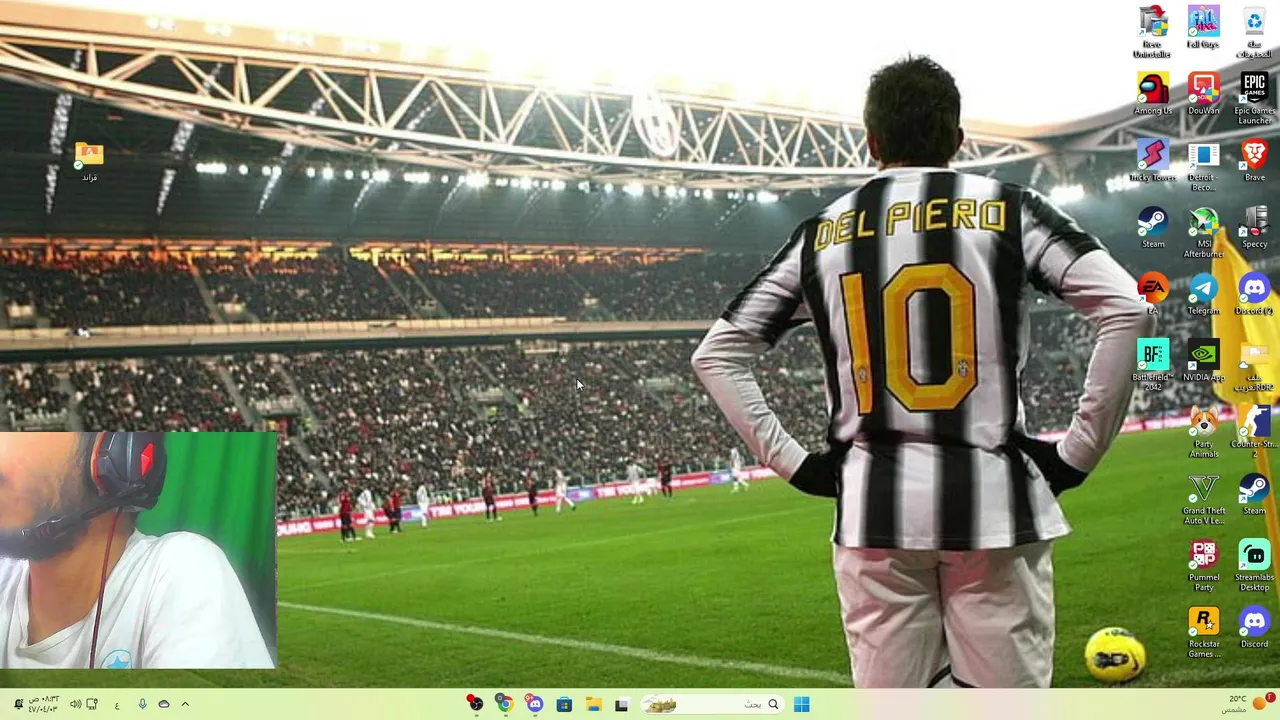Open the MSI Afterburner shortcut

1203,233
